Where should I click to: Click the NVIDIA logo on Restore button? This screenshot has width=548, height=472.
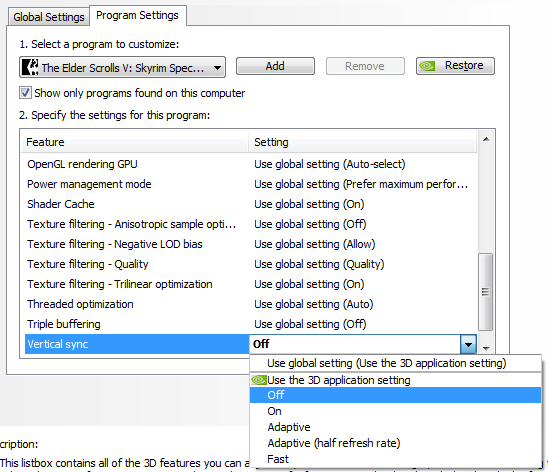point(427,66)
